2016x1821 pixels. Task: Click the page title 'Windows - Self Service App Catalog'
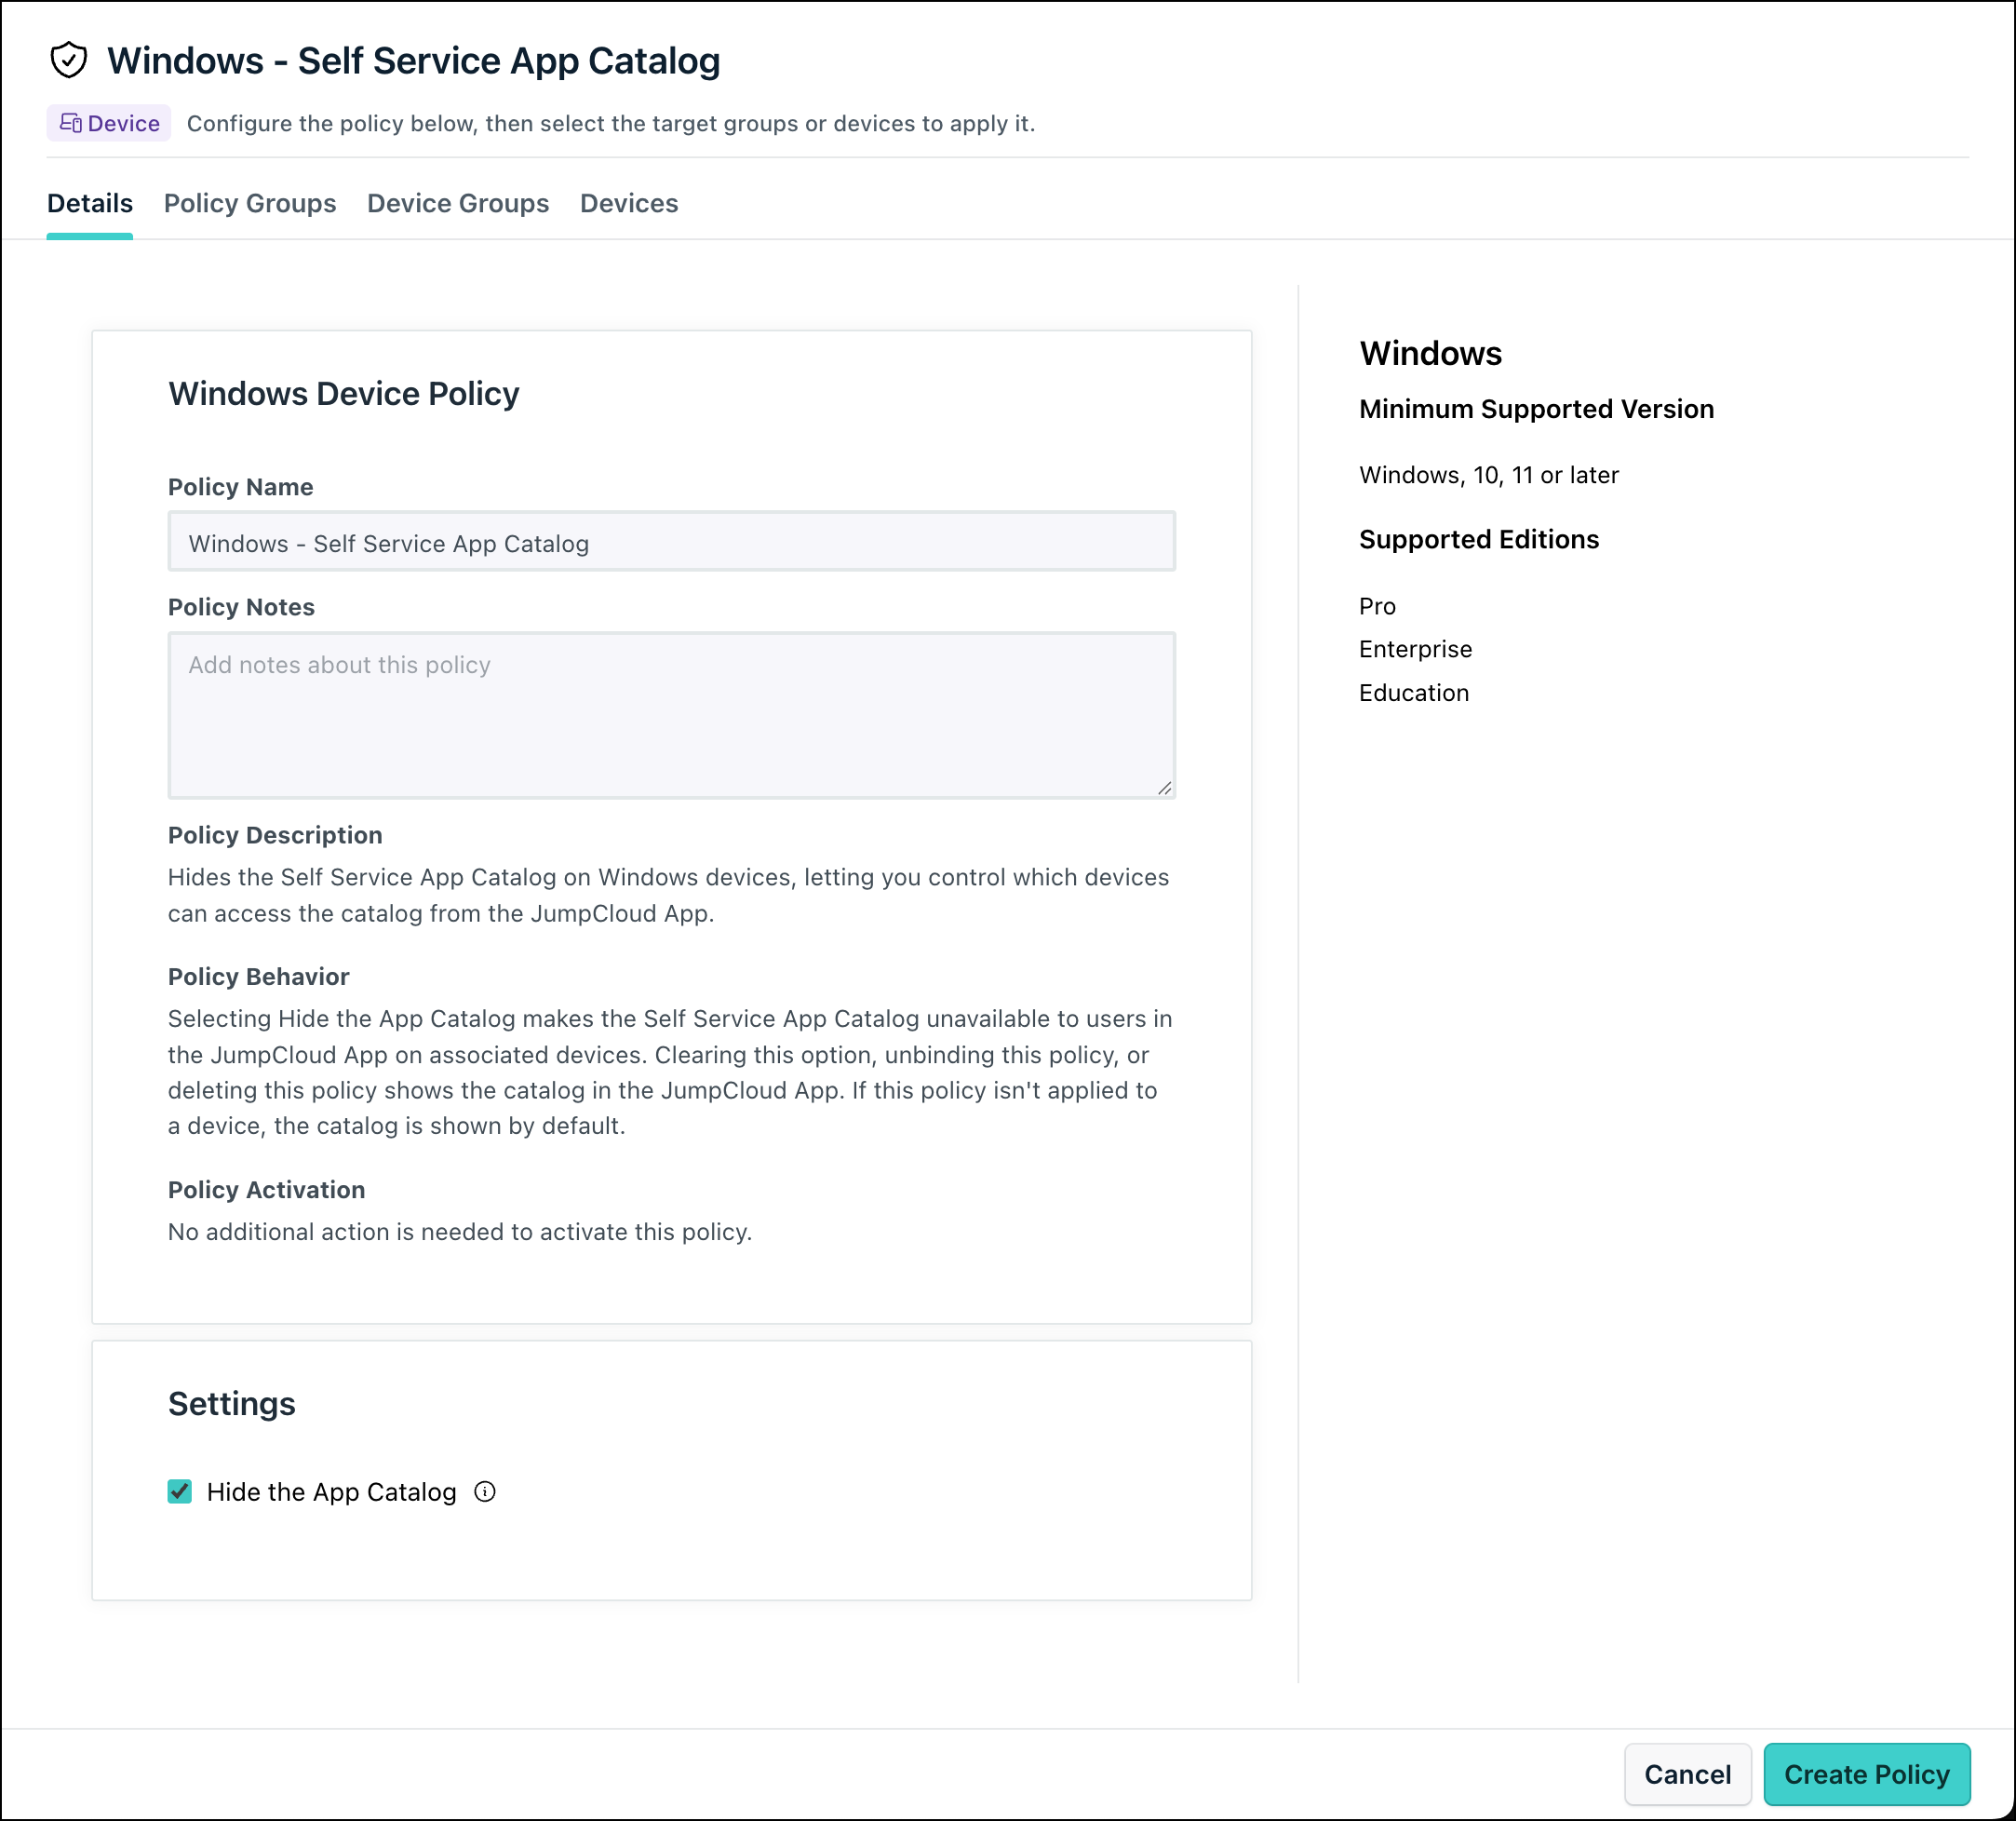(x=414, y=61)
